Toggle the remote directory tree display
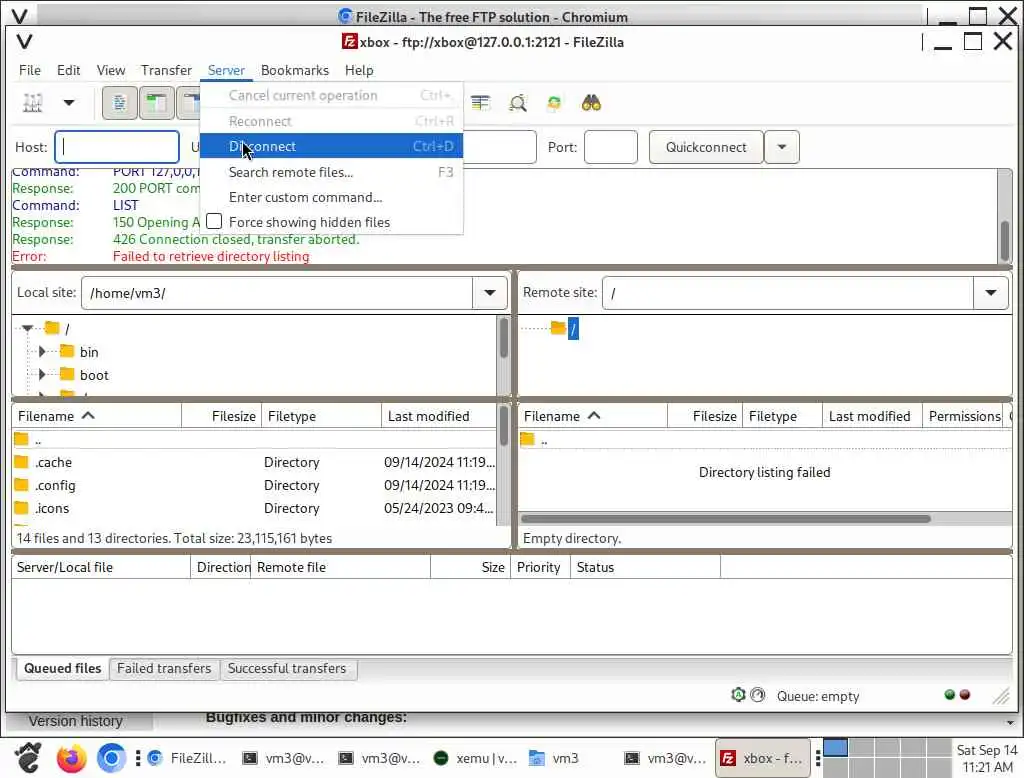This screenshot has height=778, width=1024. [x=190, y=103]
